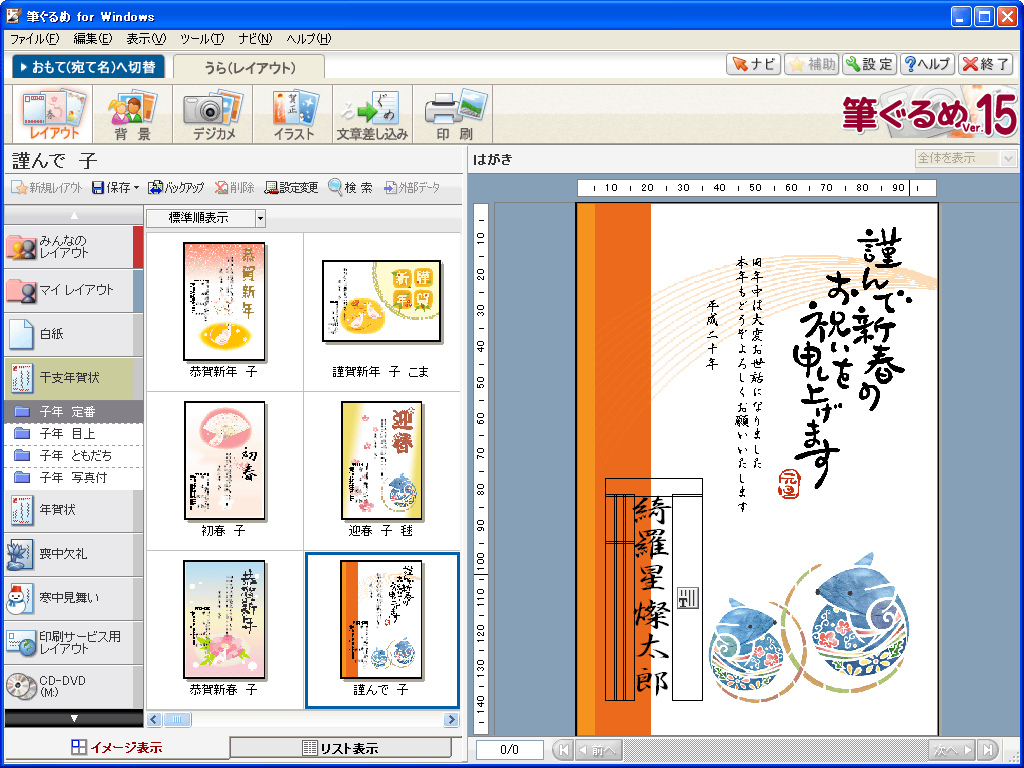Create a 新規レイアウト new layout
1024x768 pixels.
click(48, 188)
